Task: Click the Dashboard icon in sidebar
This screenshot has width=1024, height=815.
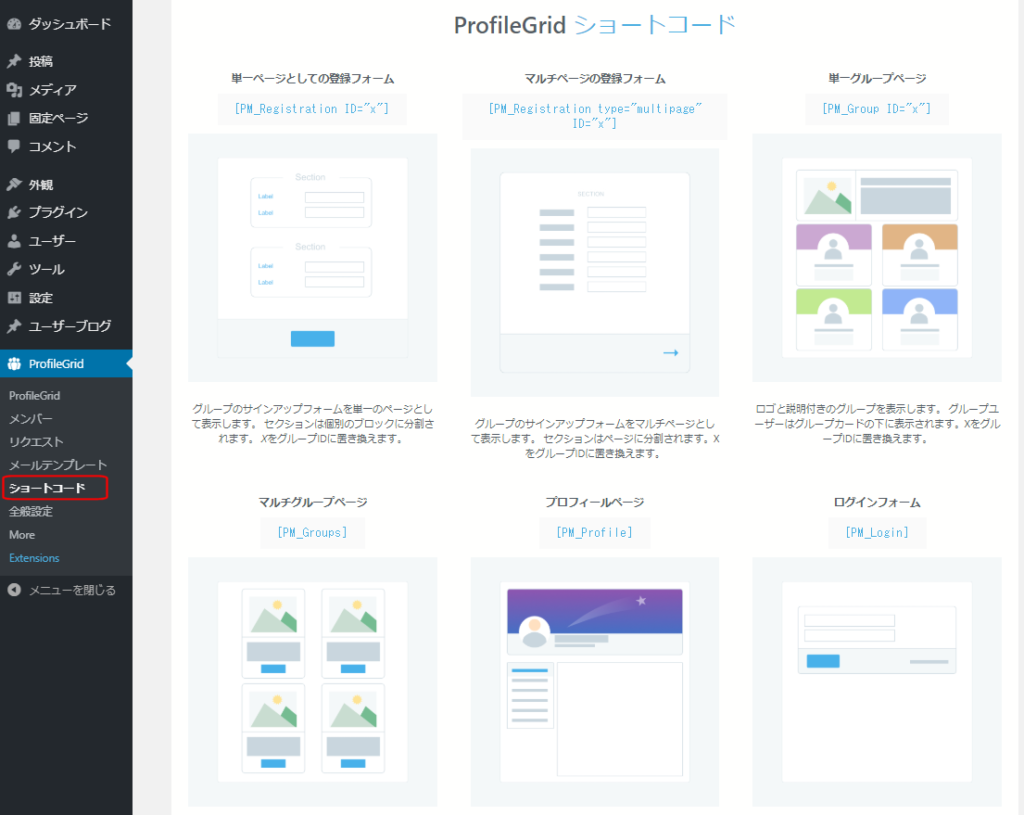Action: 14,23
